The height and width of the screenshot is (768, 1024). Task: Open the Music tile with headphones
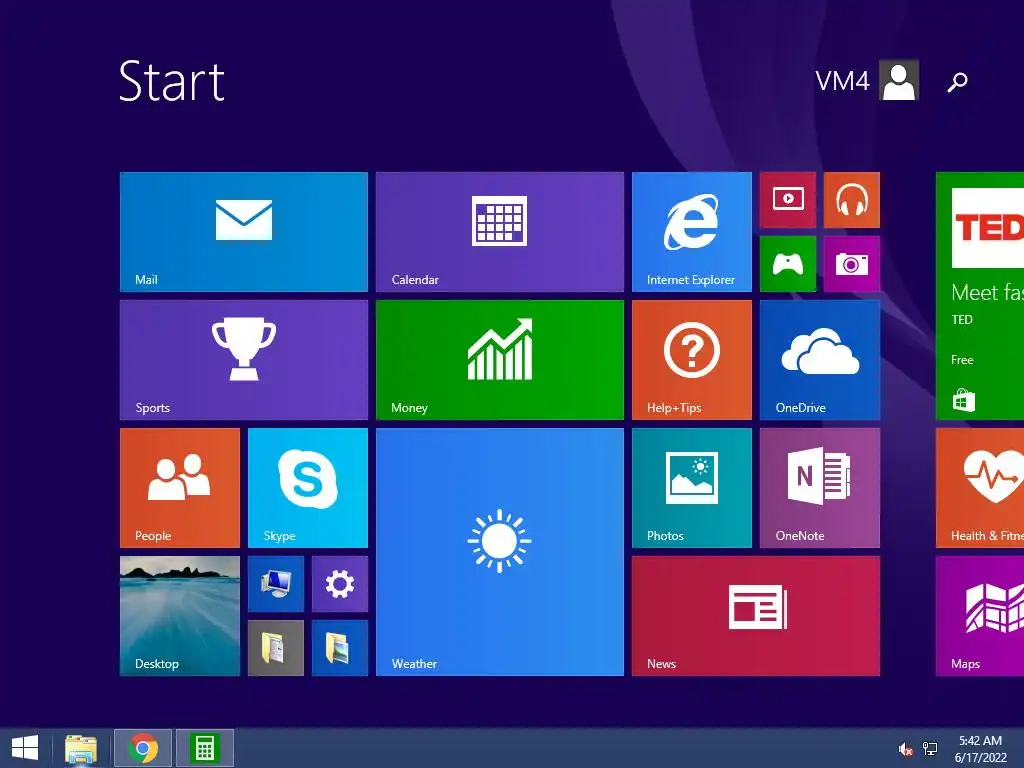[852, 200]
